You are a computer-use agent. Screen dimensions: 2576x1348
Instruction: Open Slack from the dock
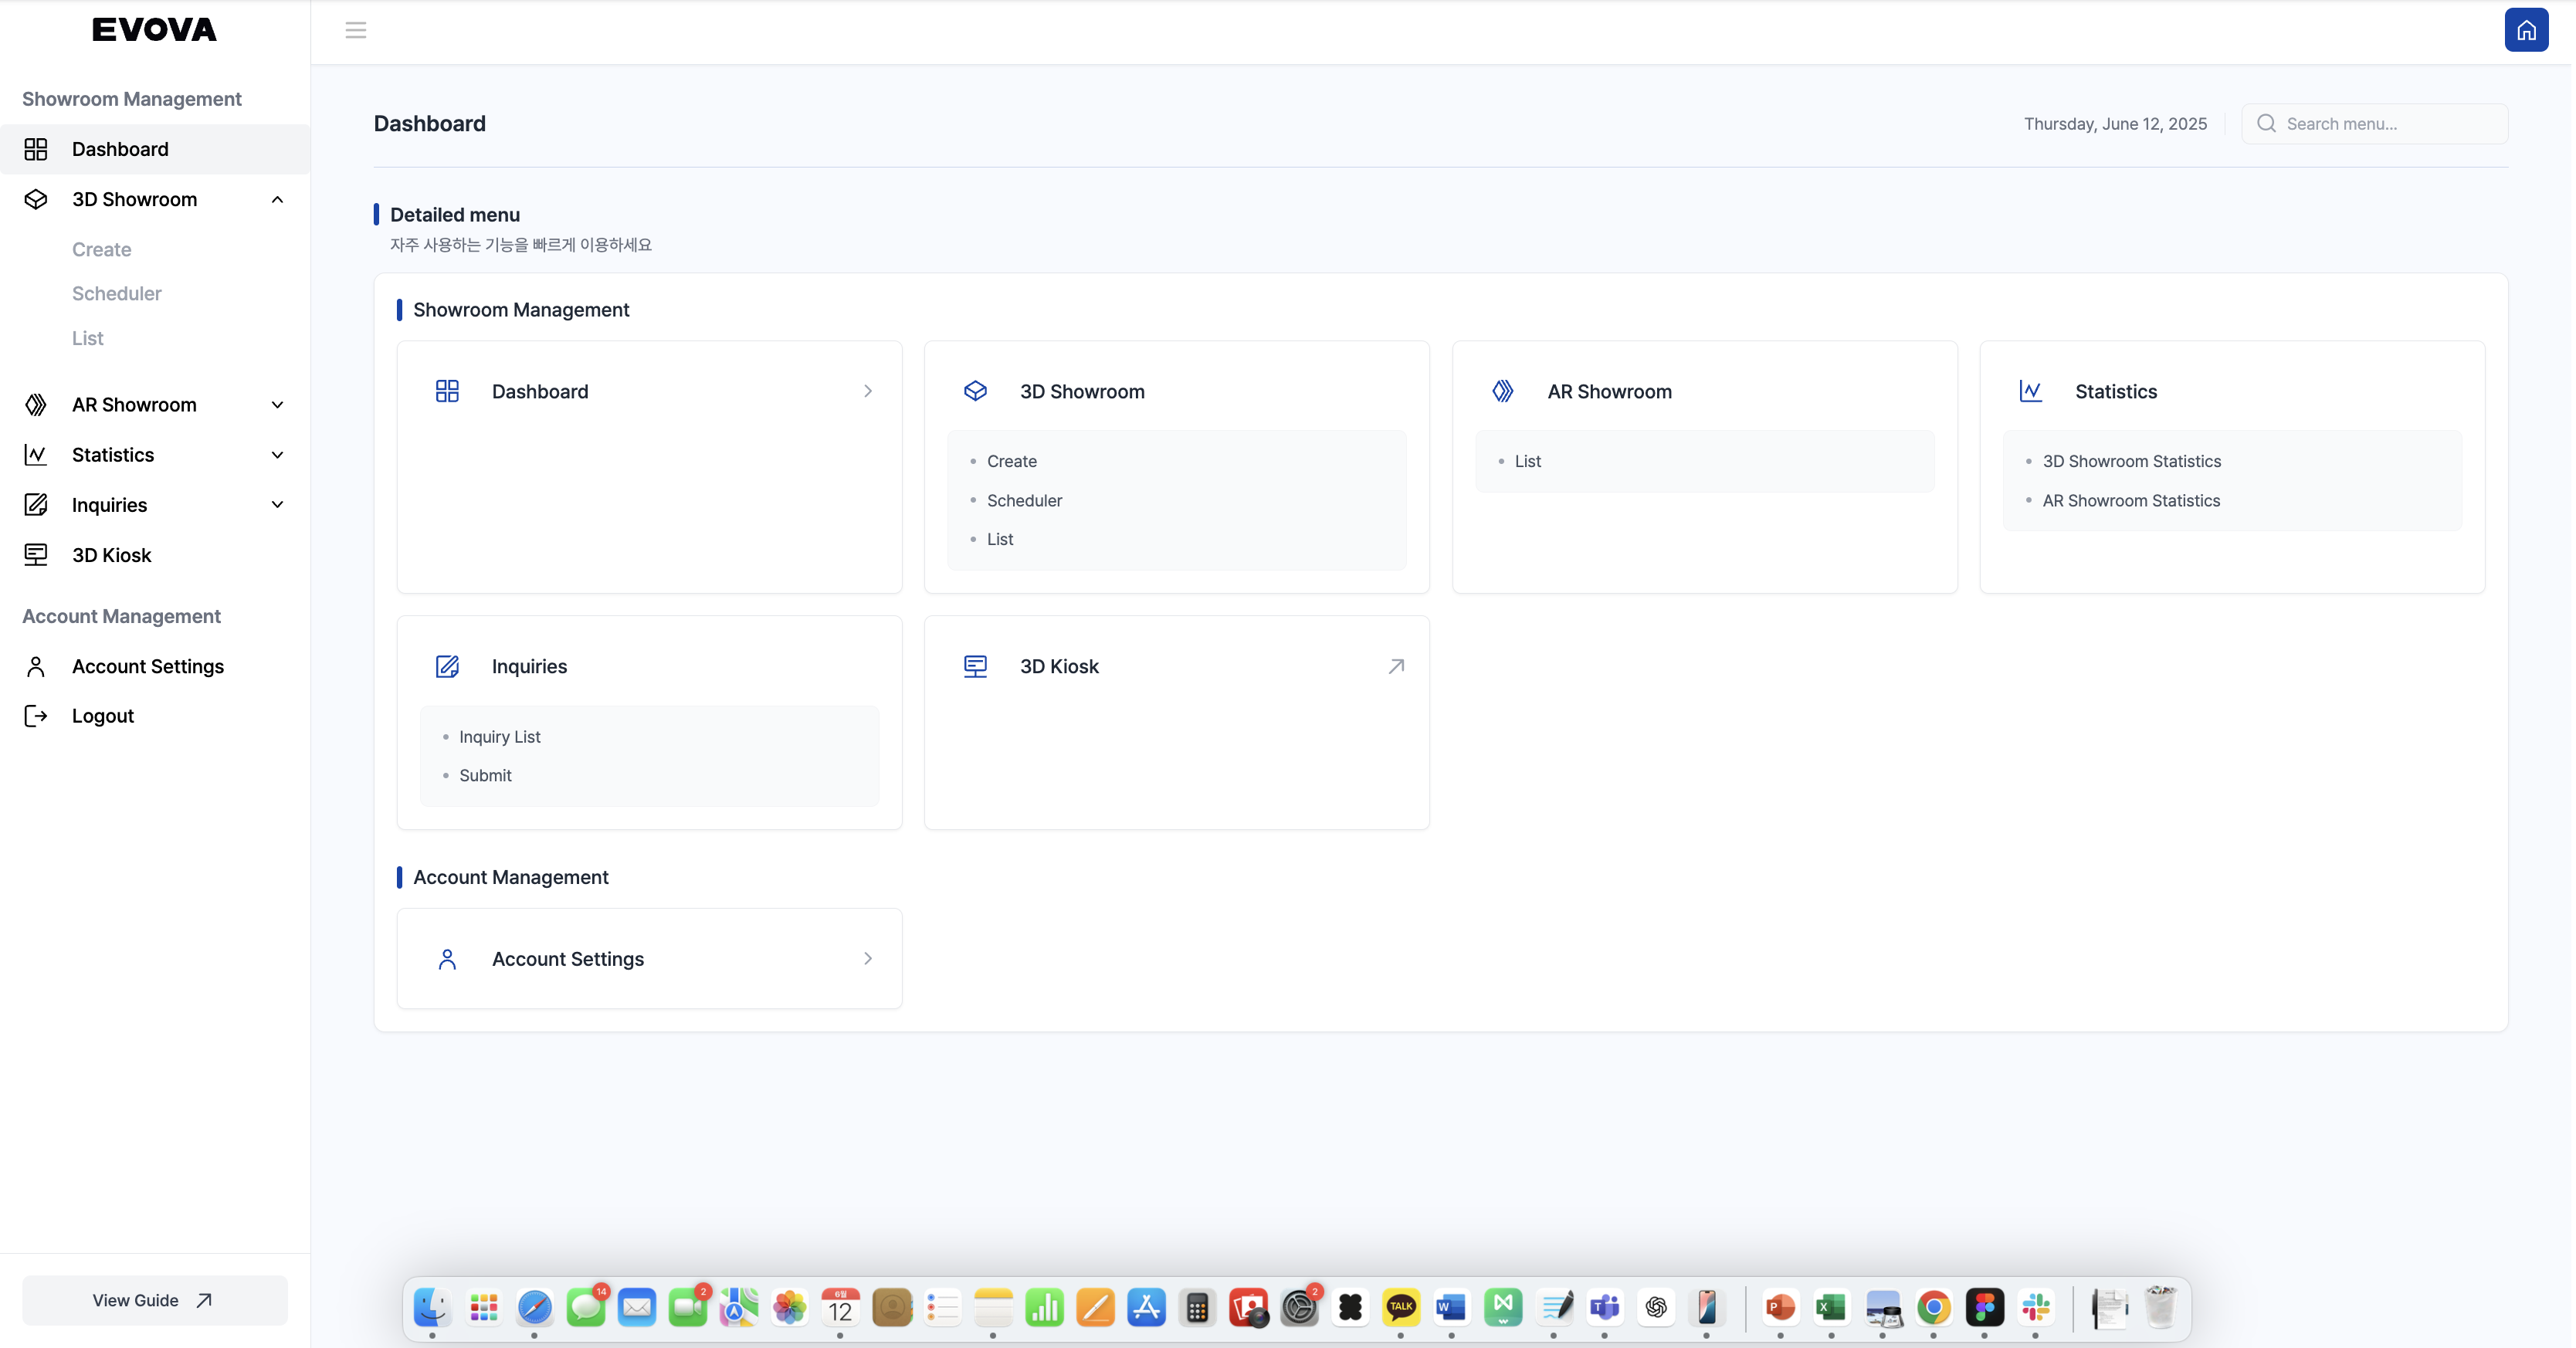(2035, 1308)
